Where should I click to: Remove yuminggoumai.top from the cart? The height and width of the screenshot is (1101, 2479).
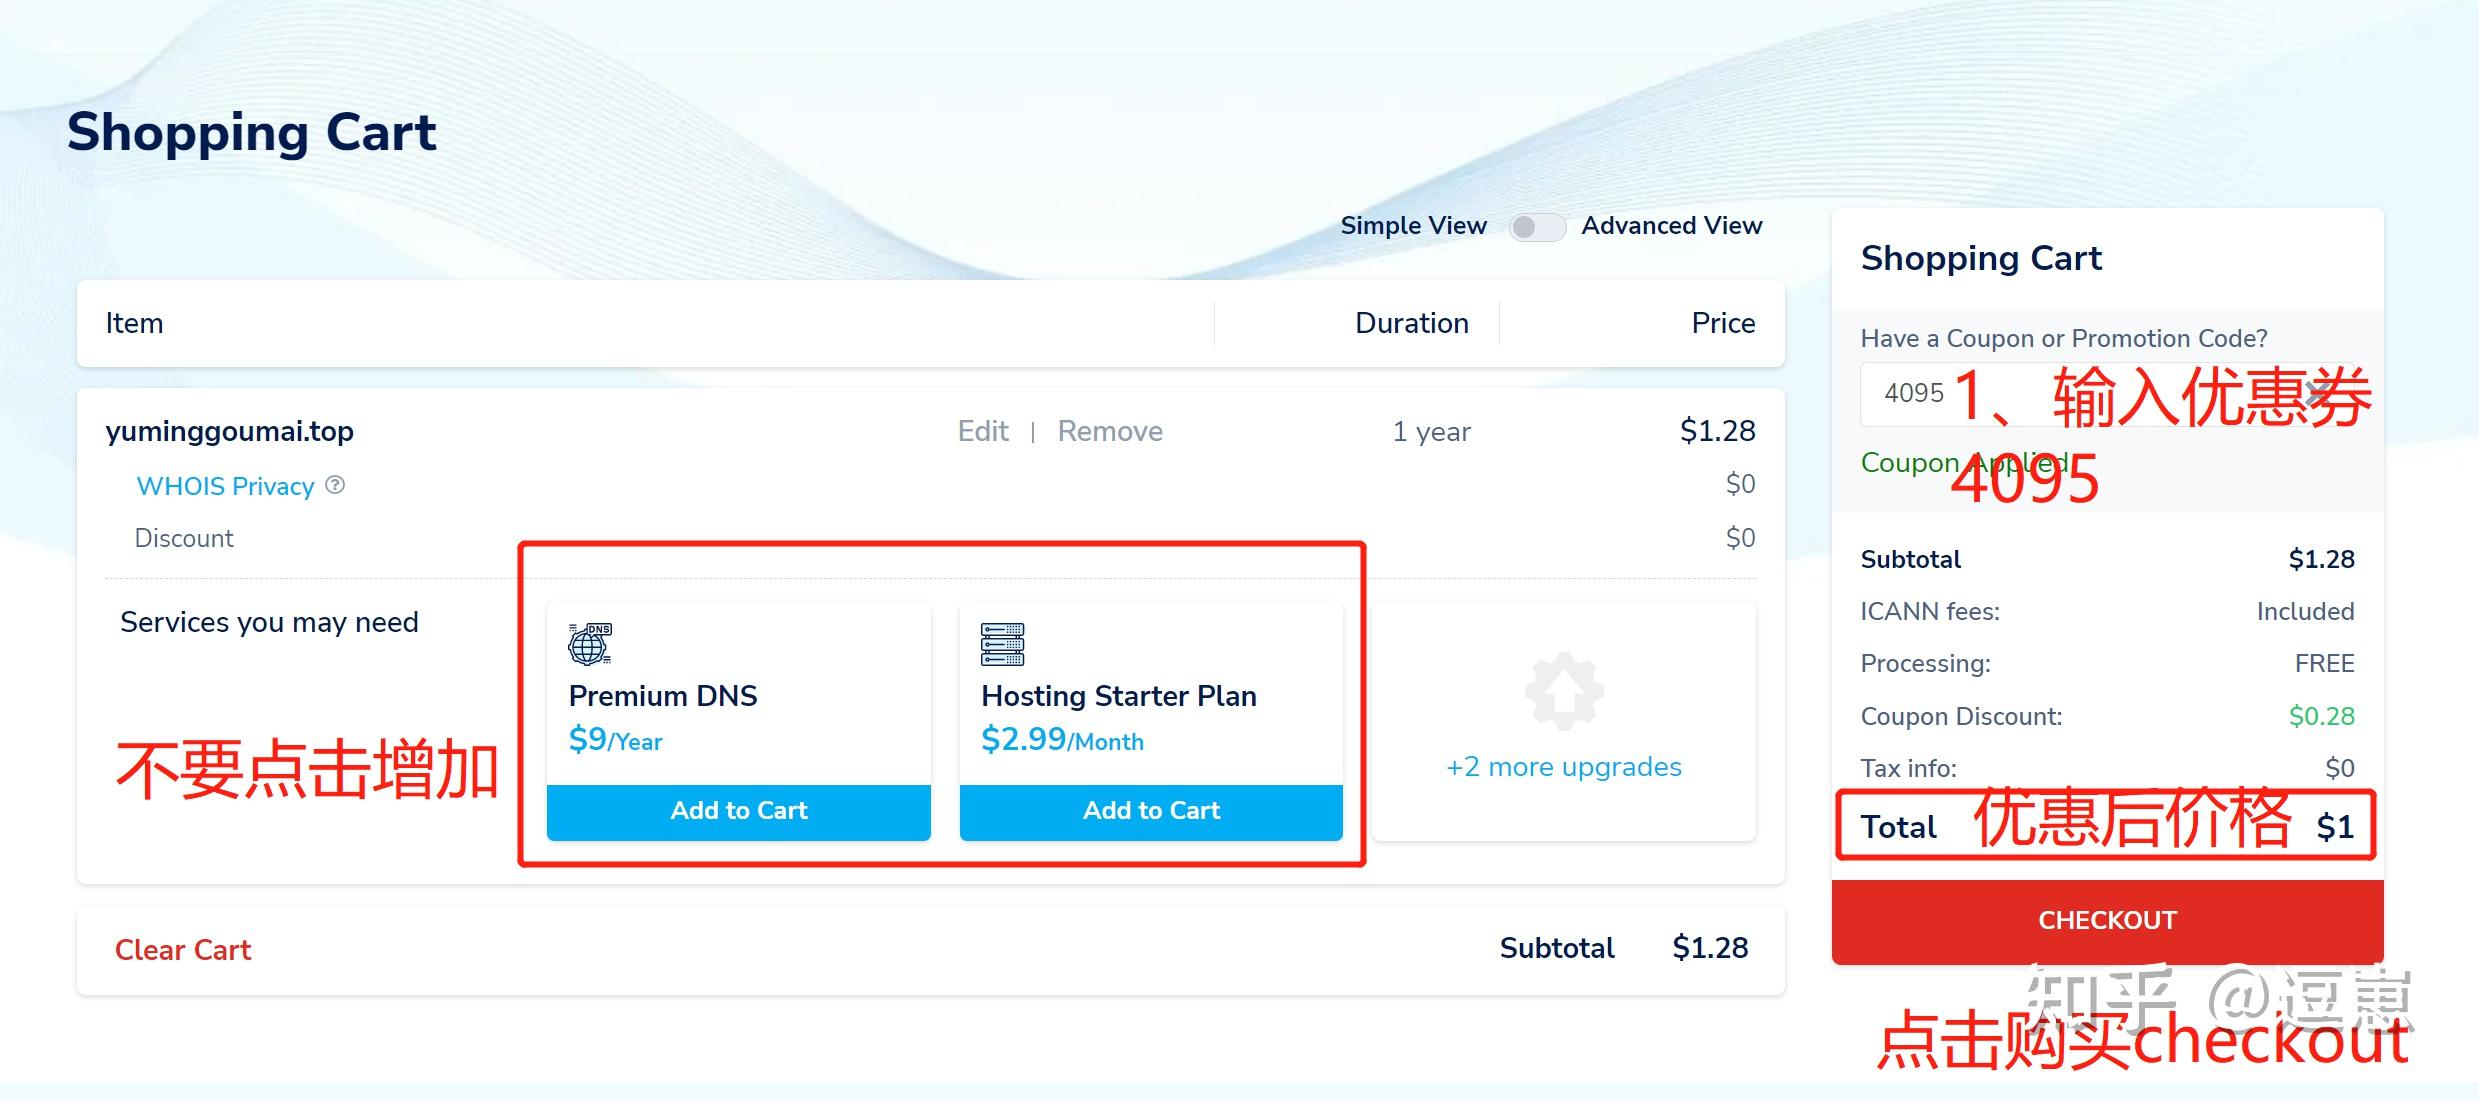point(1110,431)
